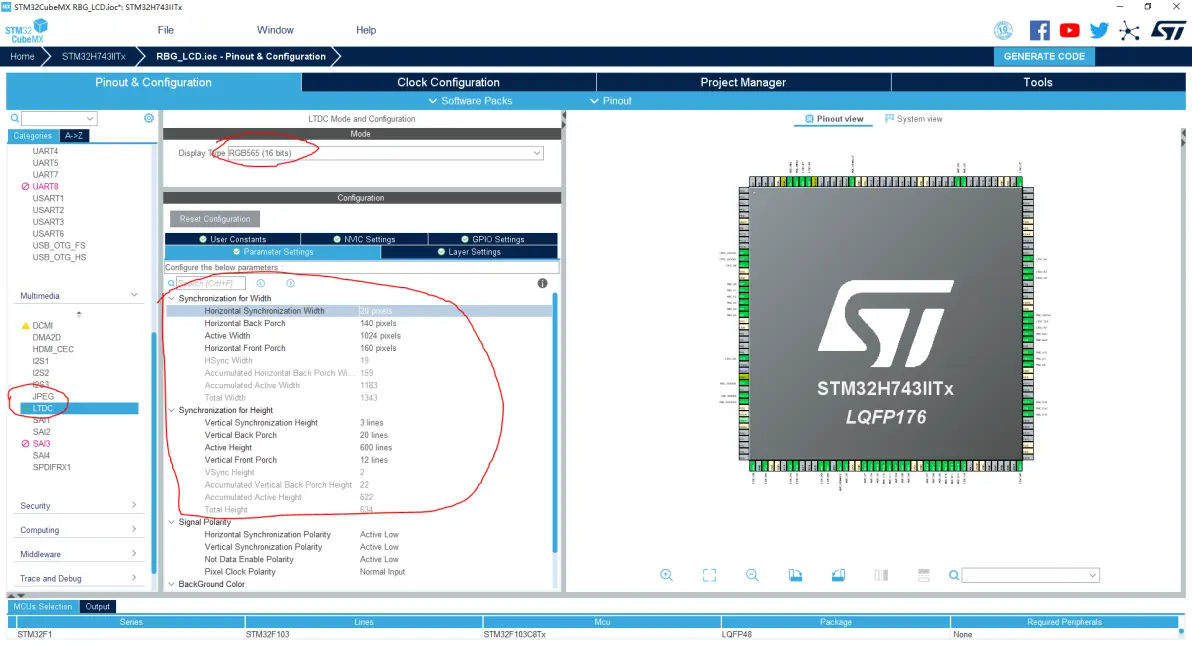Switch to Project Manager tab
The width and height of the screenshot is (1192, 646).
743,82
